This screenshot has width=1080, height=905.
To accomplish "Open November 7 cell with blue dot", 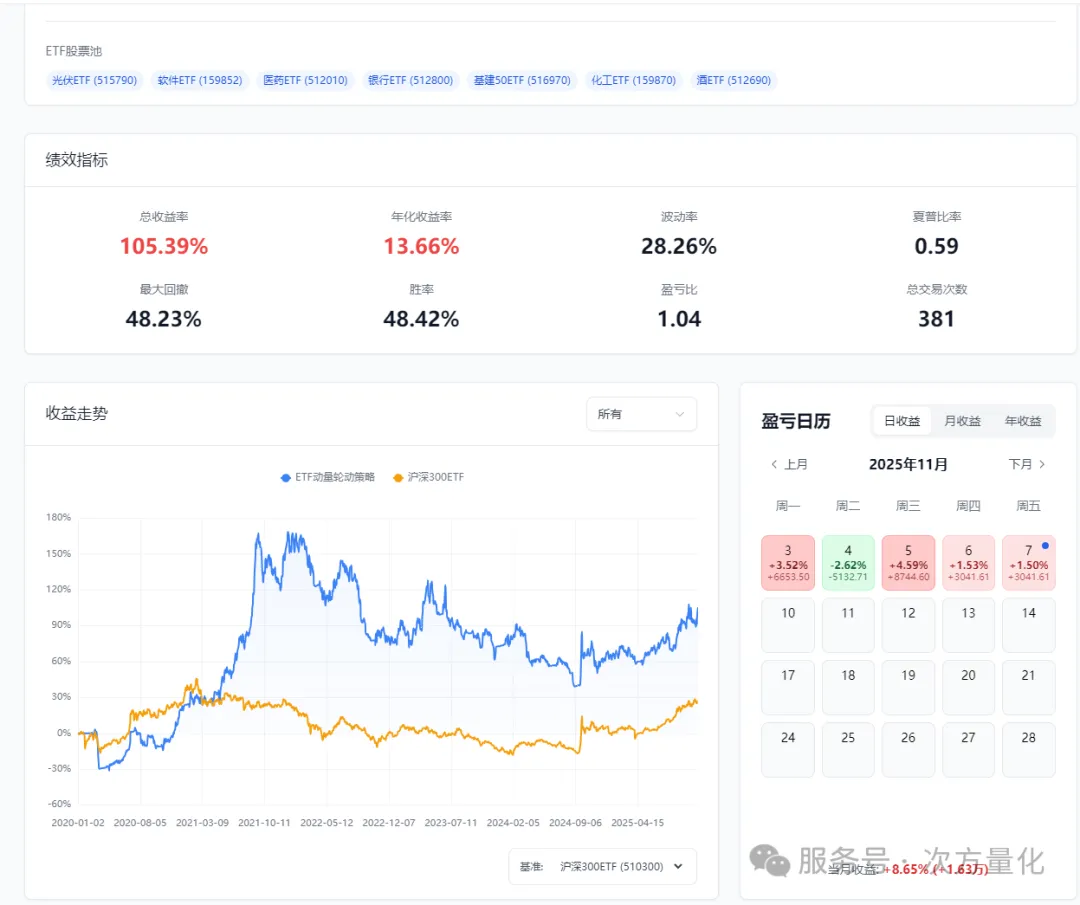I will click(1028, 563).
